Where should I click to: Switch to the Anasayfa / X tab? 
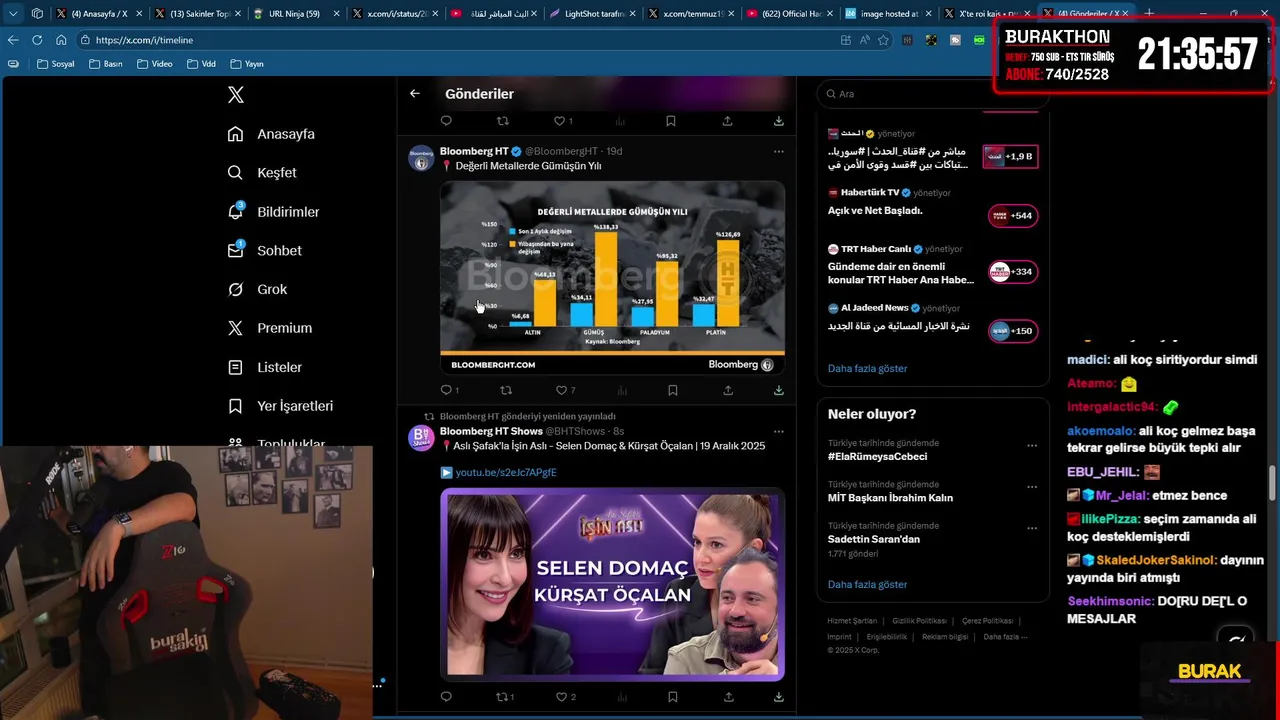click(99, 14)
